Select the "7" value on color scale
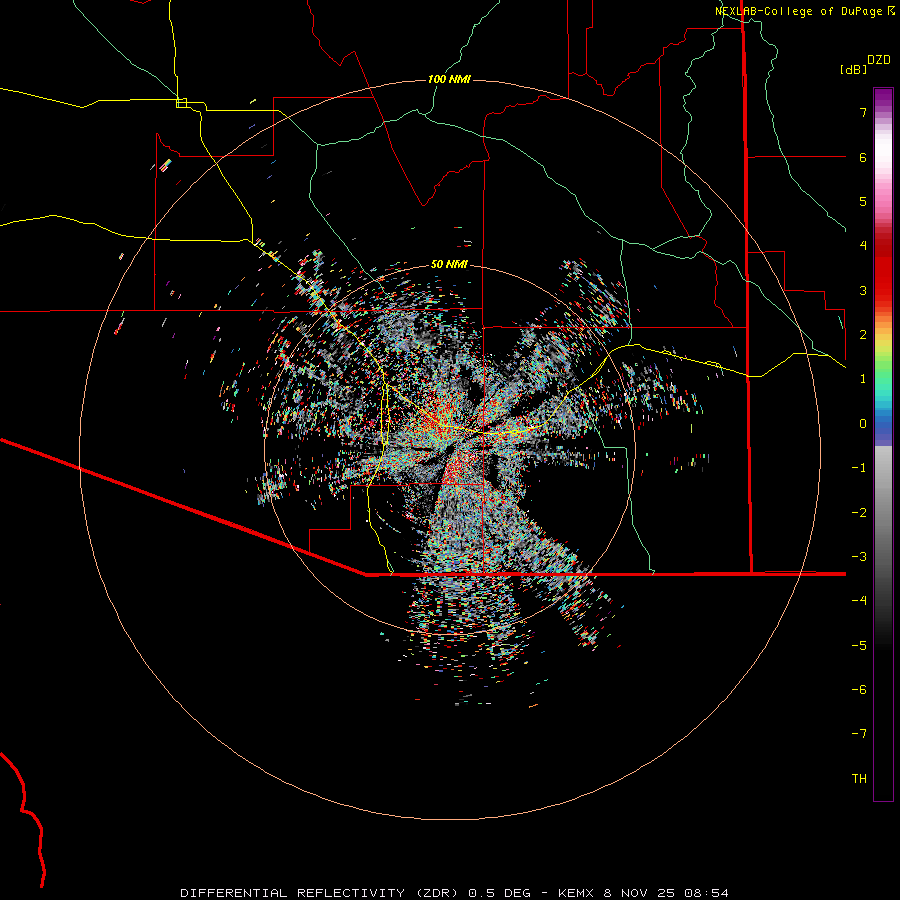This screenshot has width=900, height=900. 863,112
